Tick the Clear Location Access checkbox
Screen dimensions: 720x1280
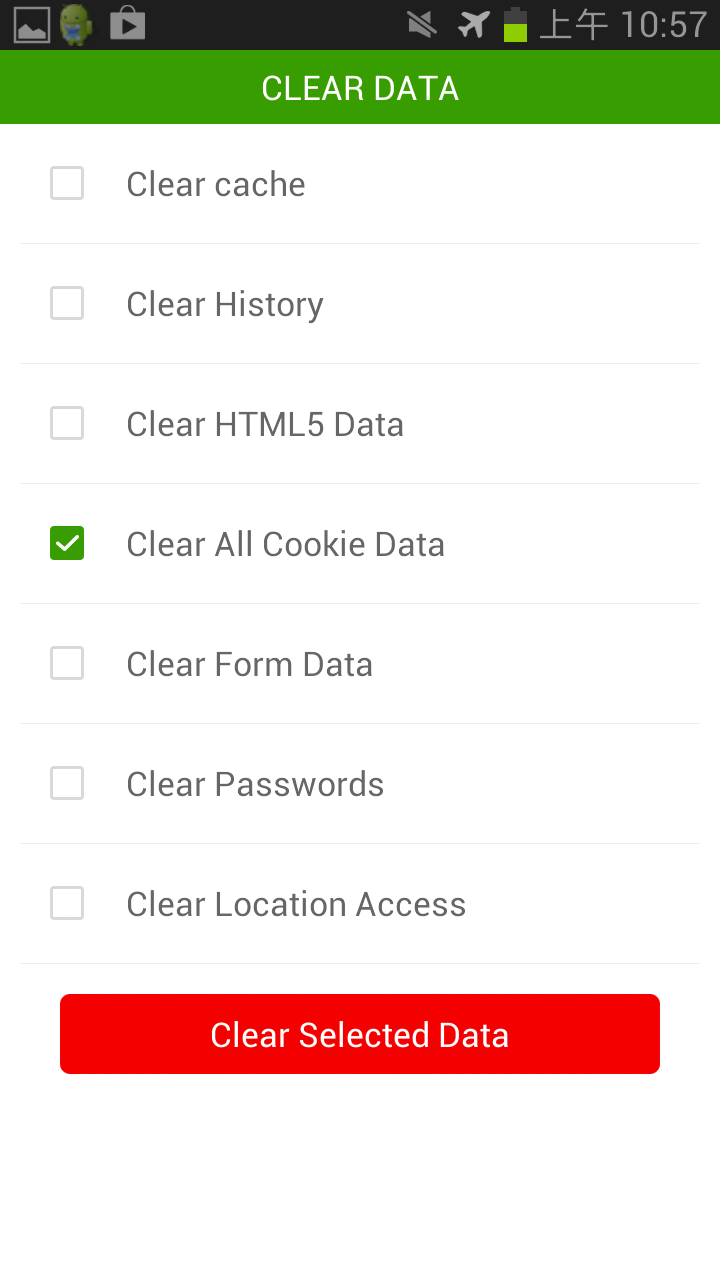pyautogui.click(x=67, y=904)
